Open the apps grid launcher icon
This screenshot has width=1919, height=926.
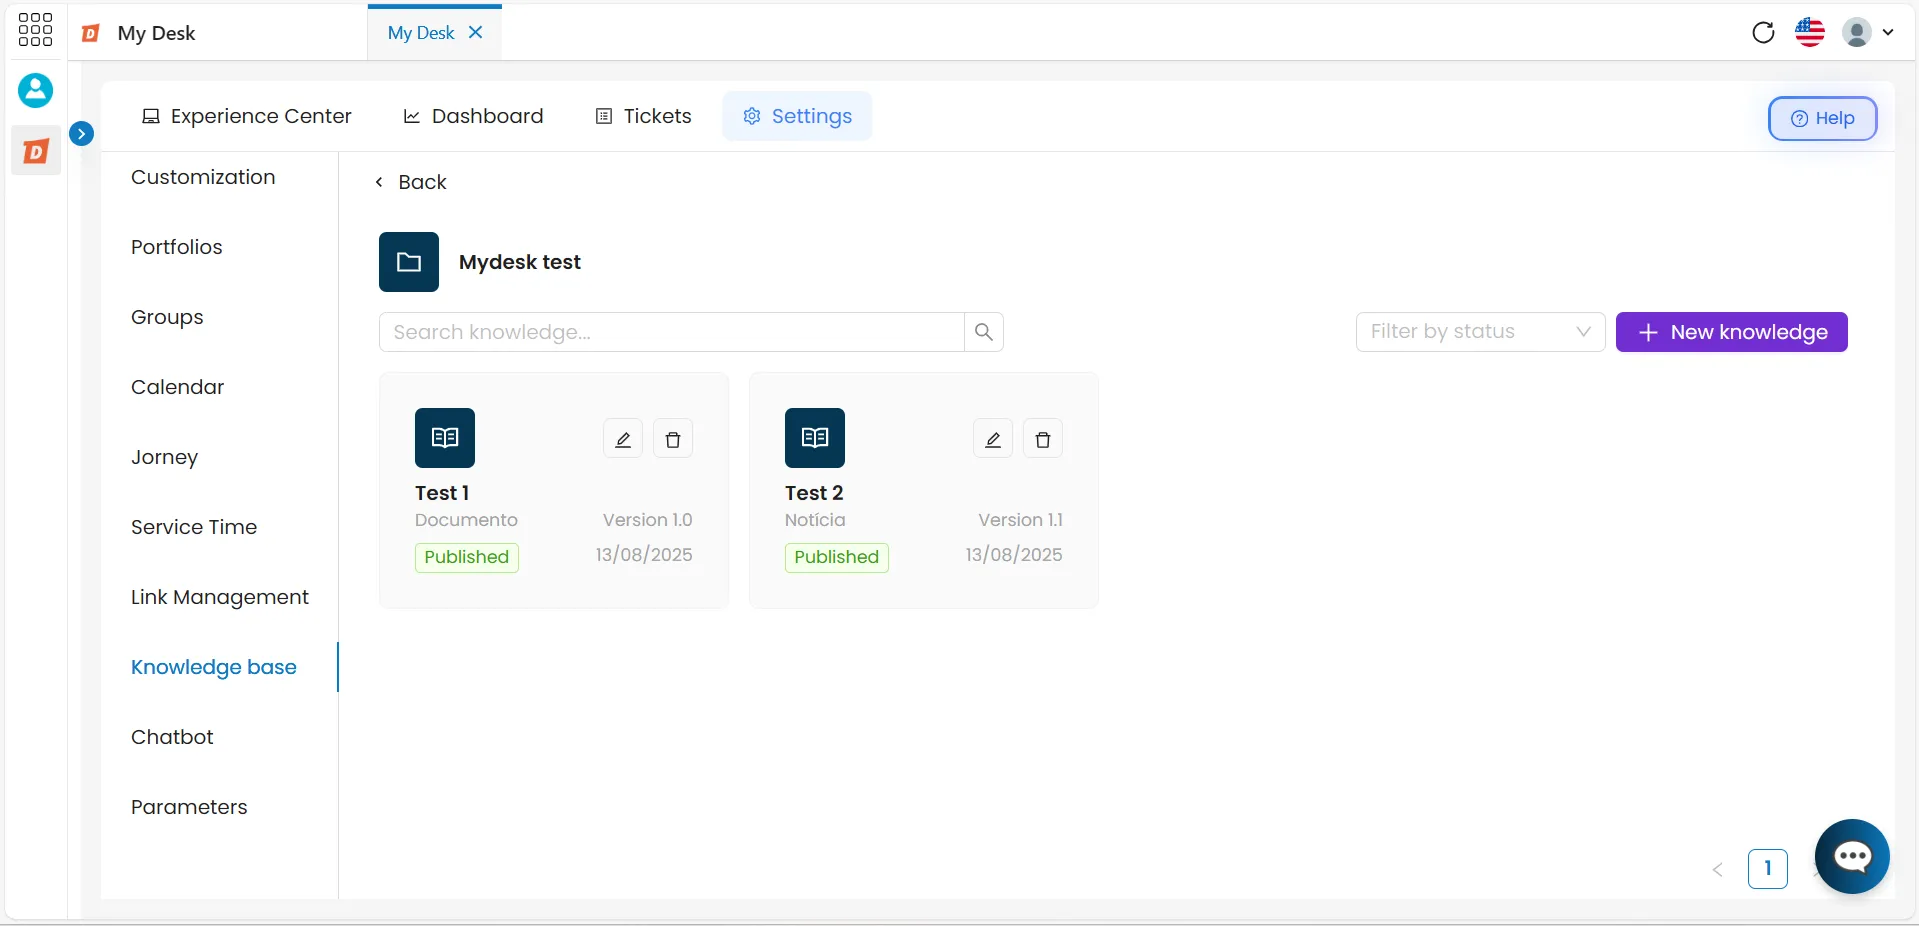[35, 29]
